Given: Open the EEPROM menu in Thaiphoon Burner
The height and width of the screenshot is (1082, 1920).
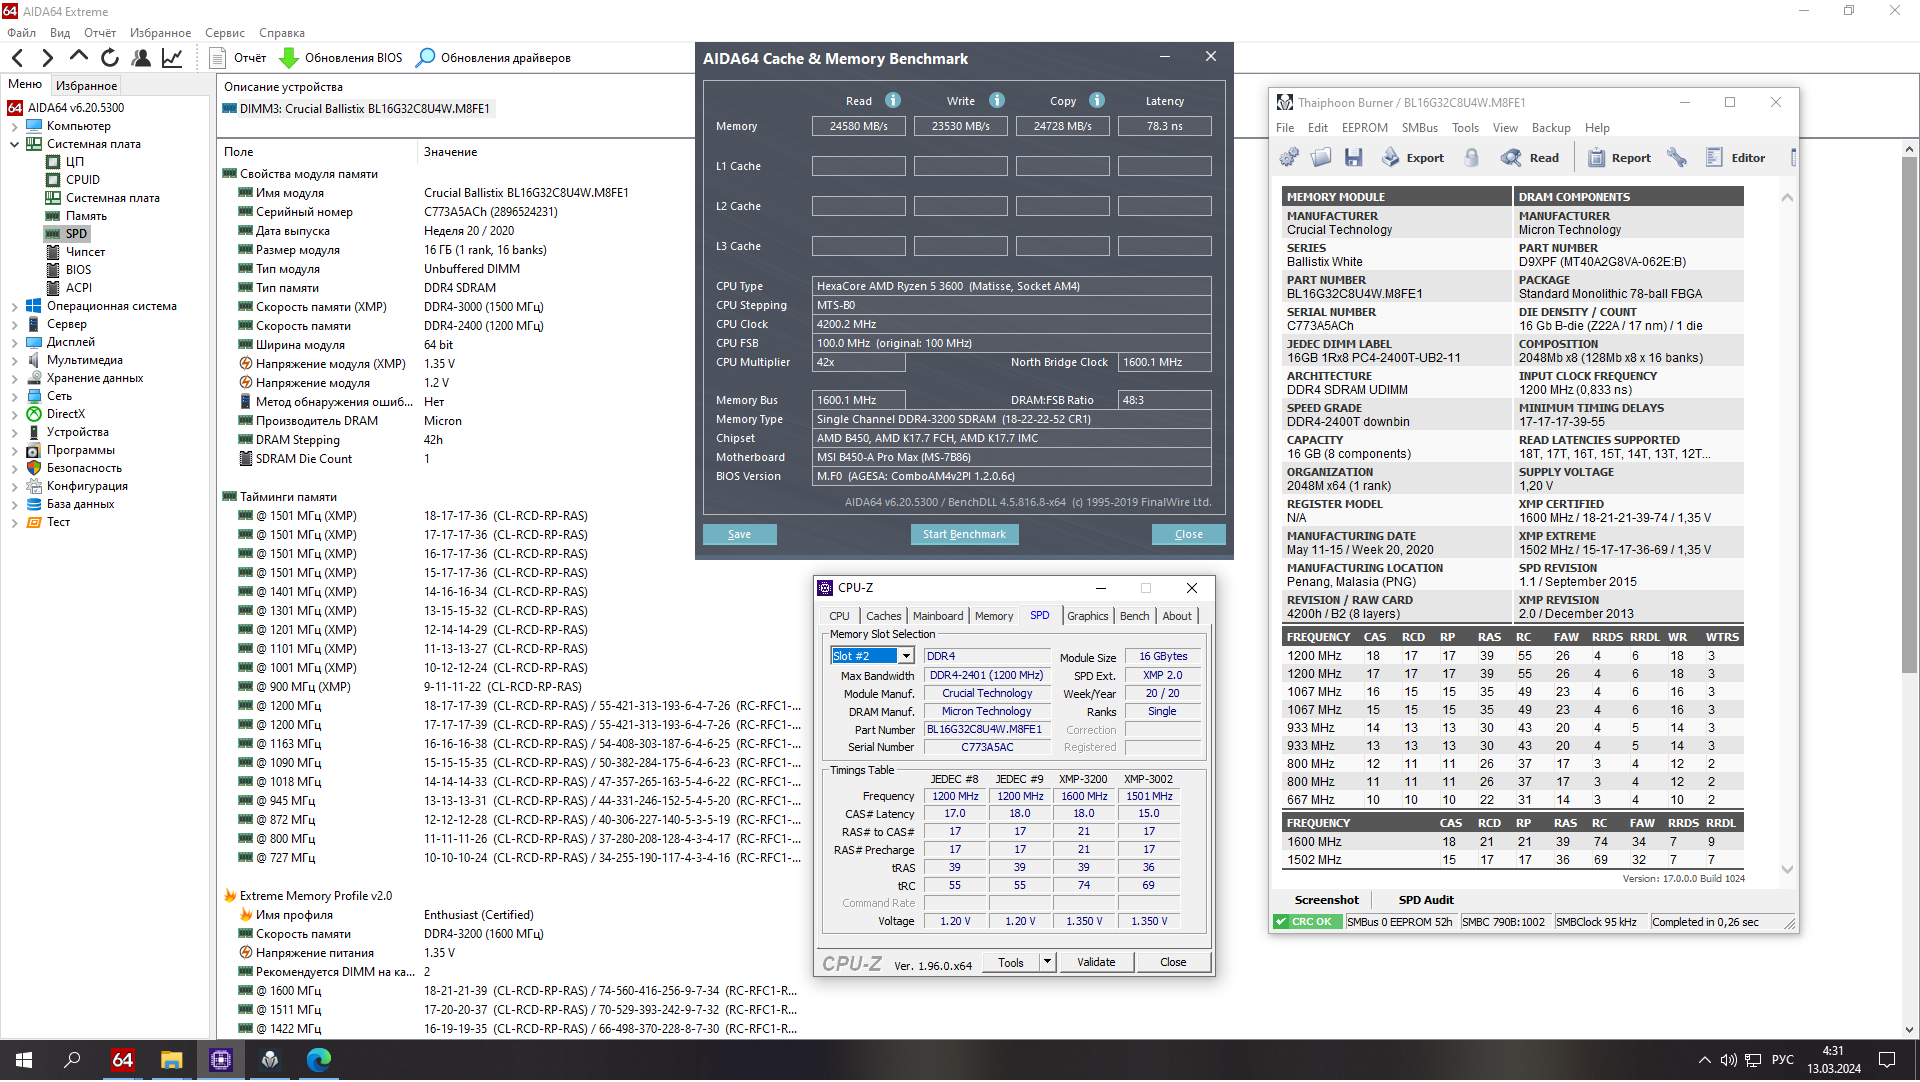Looking at the screenshot, I should pyautogui.click(x=1364, y=128).
